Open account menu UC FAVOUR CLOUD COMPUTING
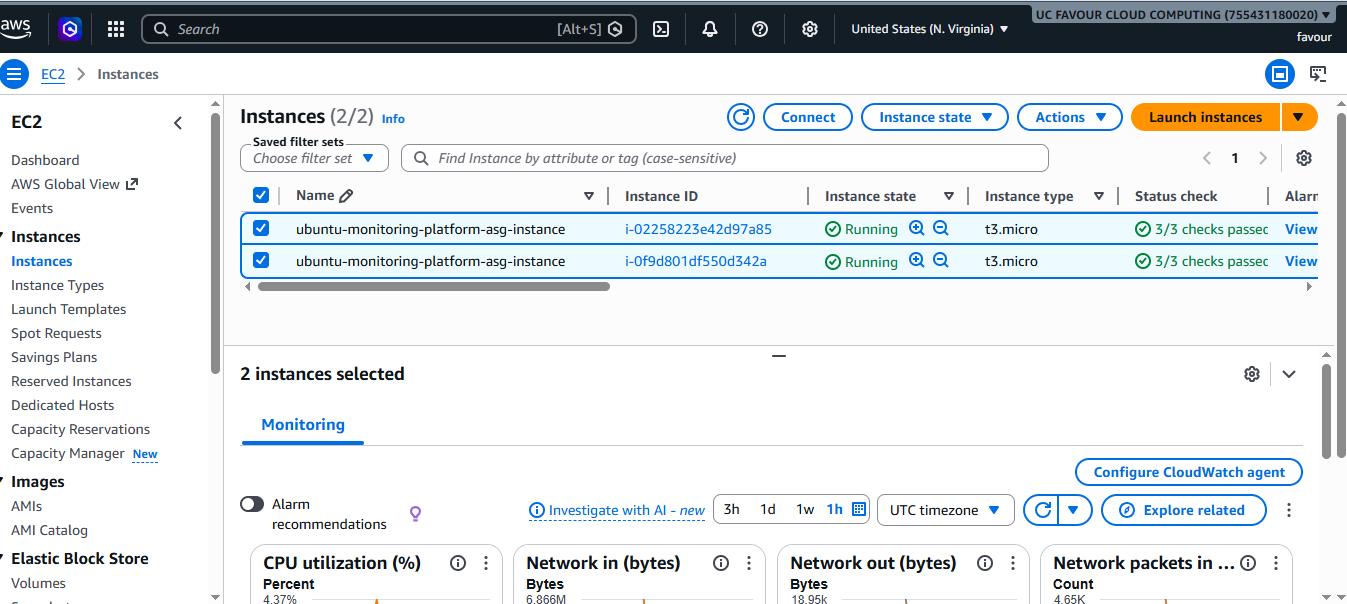 click(x=1183, y=15)
